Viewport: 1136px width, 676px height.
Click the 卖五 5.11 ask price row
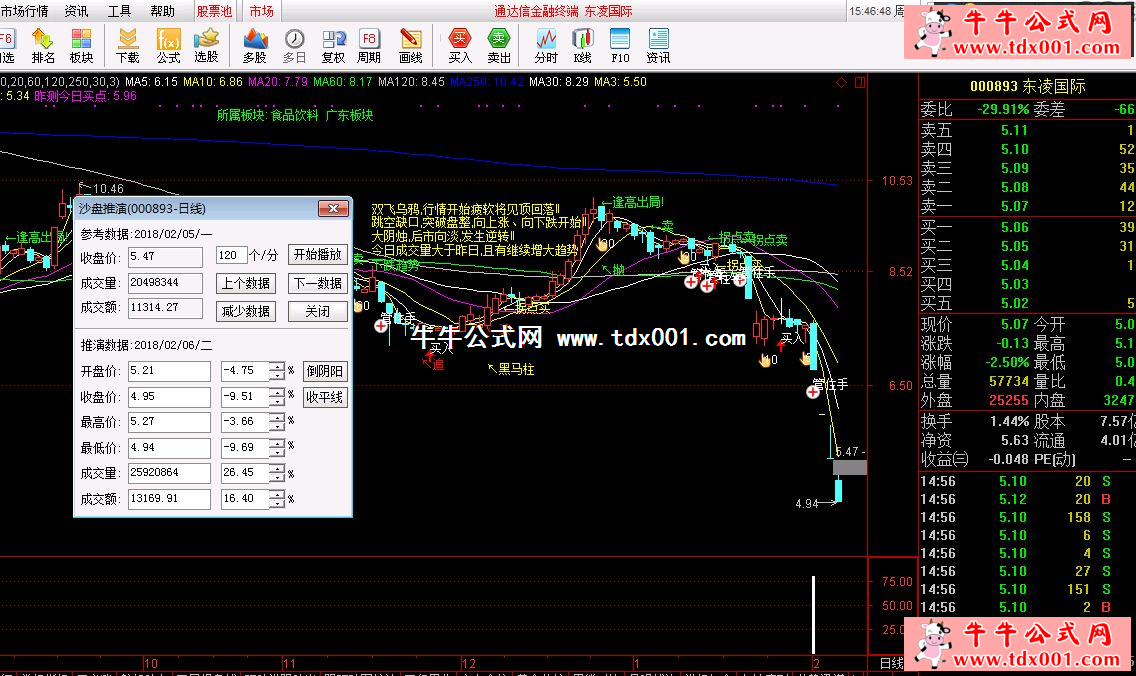pyautogui.click(x=1027, y=130)
